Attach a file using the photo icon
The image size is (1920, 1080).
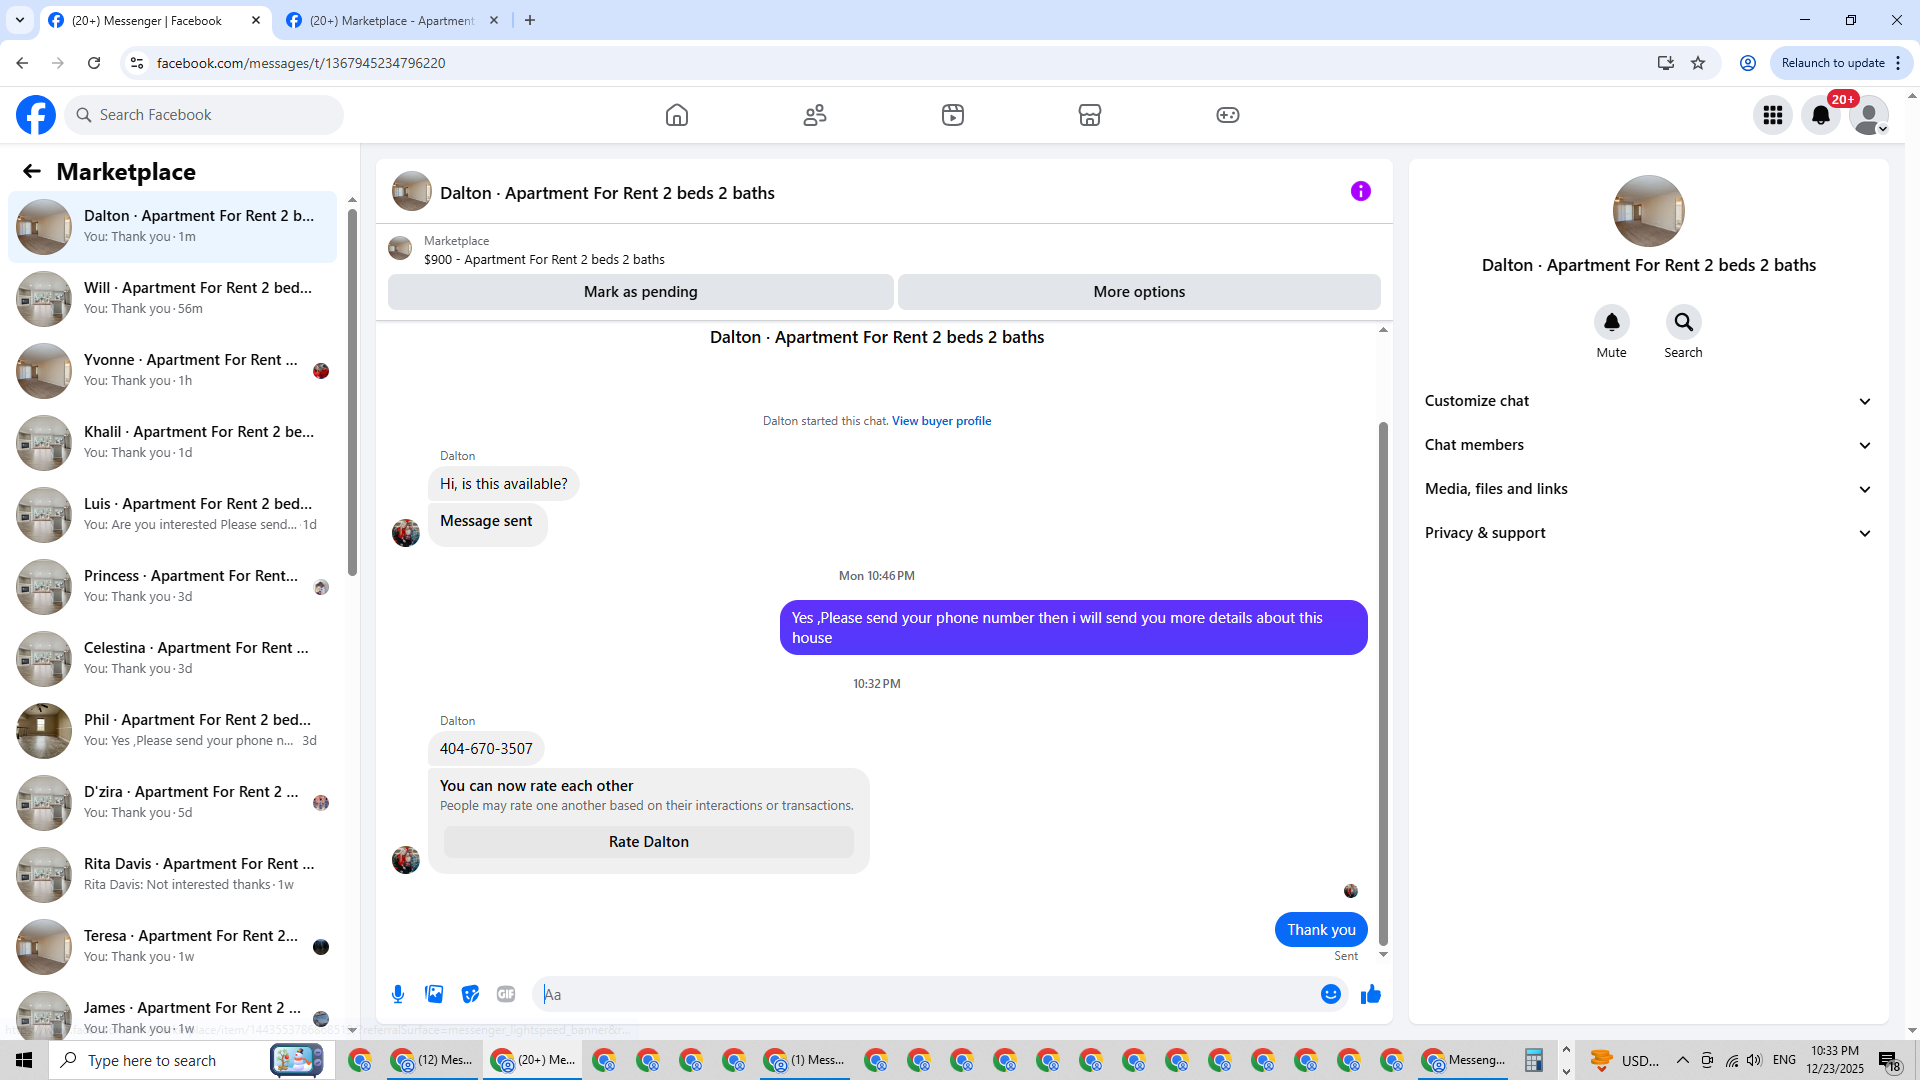434,994
